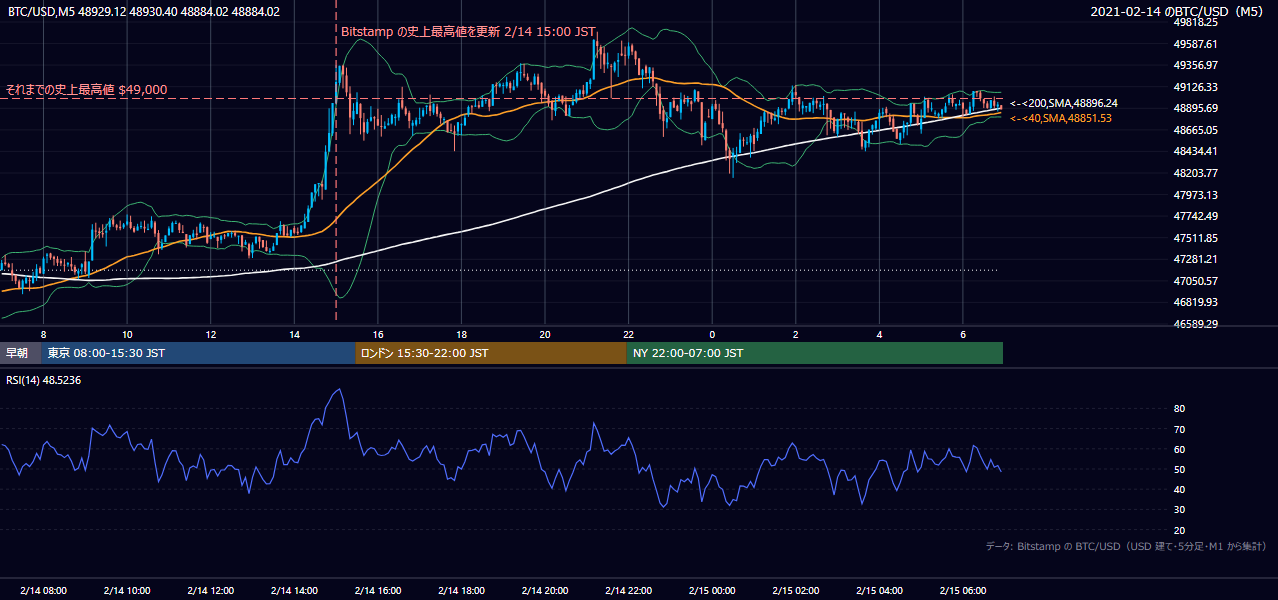Screen dimensions: 1278x600
Task: Click the time label 2/15 02:00
Action: [x=796, y=590]
